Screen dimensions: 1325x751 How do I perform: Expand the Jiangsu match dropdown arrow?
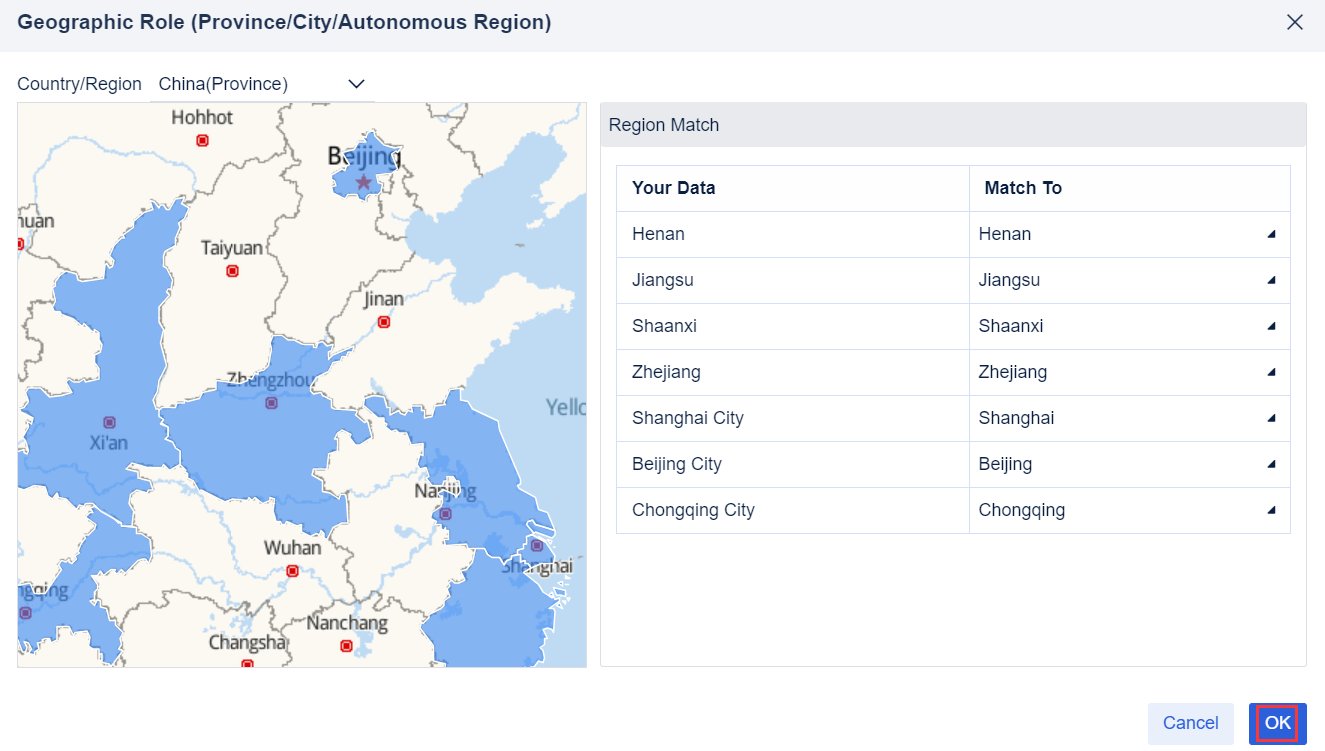tap(1271, 280)
